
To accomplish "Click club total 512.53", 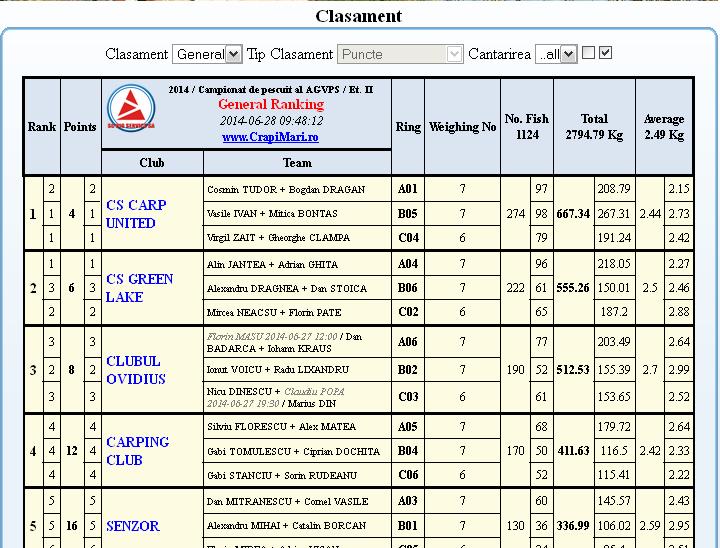I will pyautogui.click(x=573, y=370).
